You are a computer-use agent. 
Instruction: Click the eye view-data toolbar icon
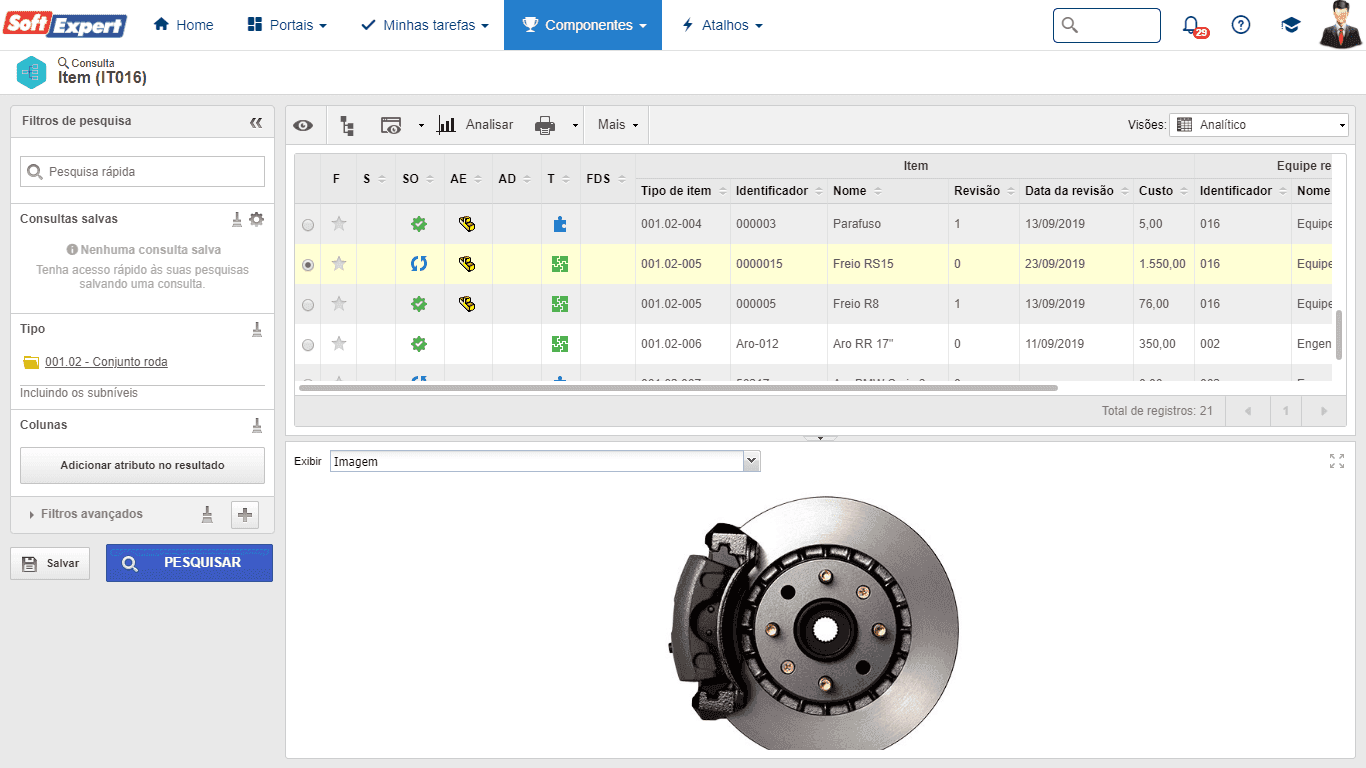click(303, 125)
